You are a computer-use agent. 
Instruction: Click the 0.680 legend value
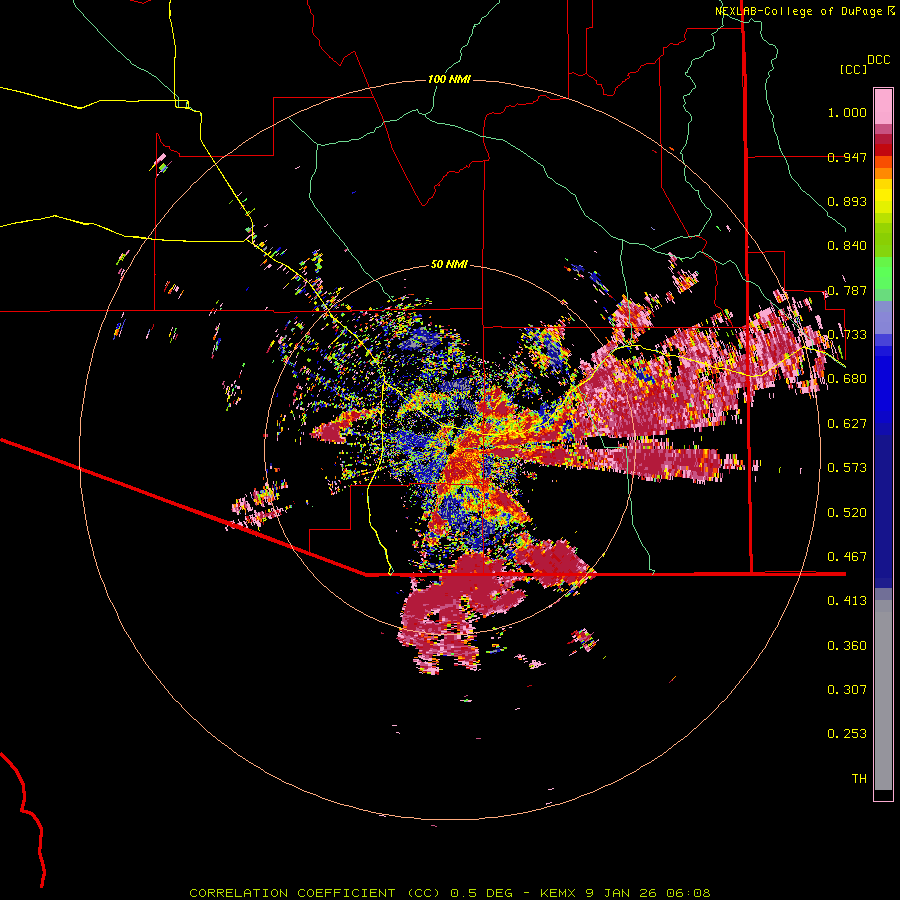(847, 379)
